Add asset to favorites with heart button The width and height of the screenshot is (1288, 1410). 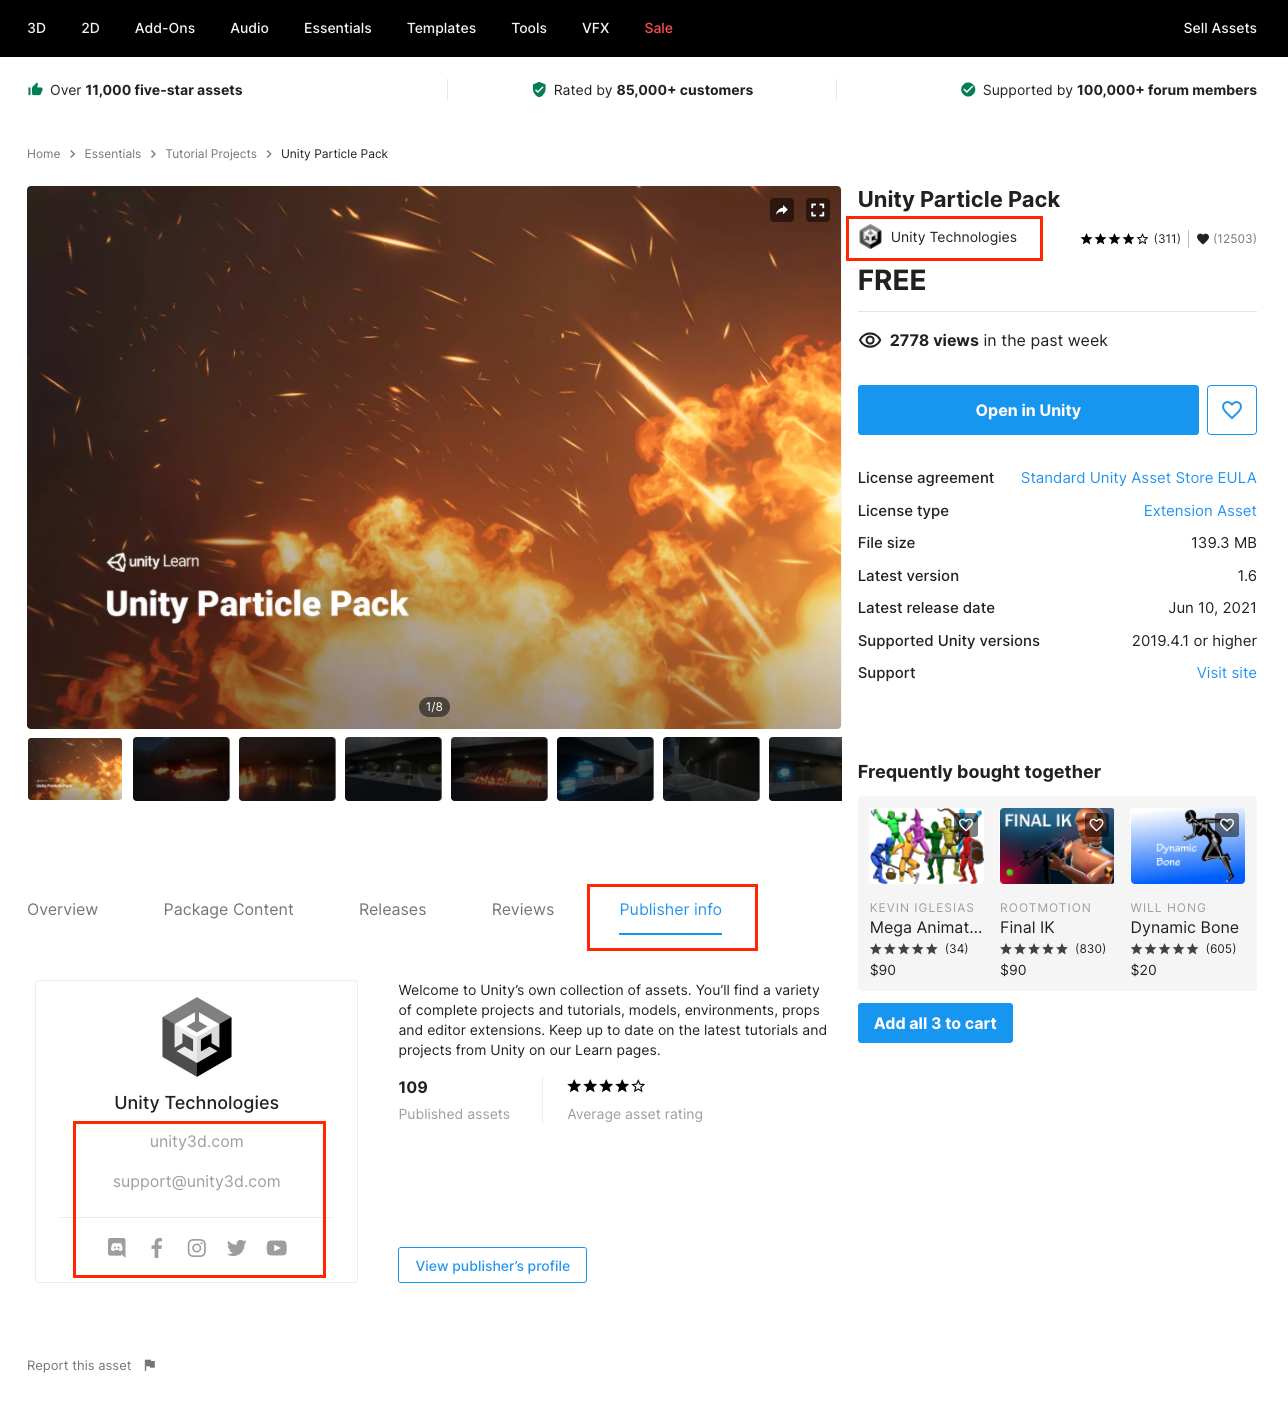pyautogui.click(x=1232, y=410)
